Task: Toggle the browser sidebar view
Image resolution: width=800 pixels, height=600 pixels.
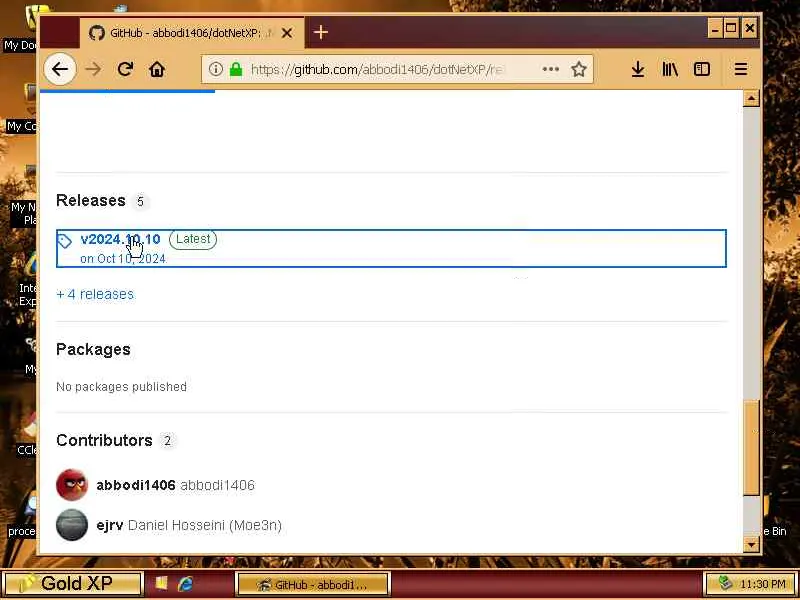Action: click(x=702, y=69)
